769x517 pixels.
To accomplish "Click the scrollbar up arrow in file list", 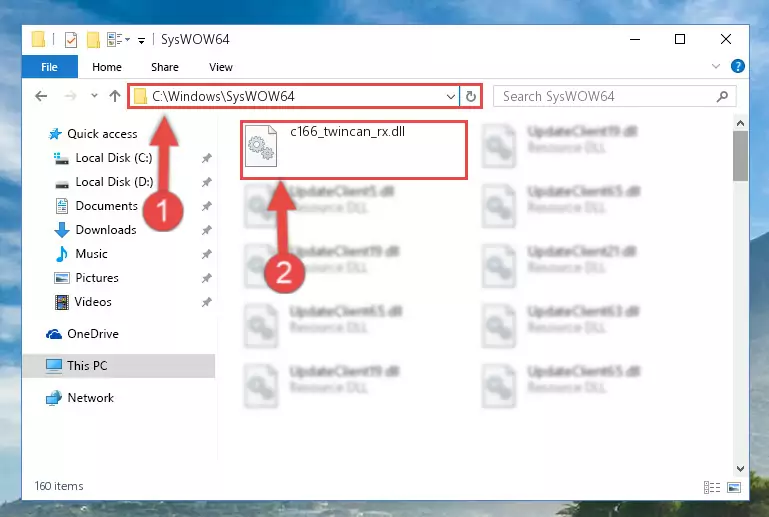I will click(740, 123).
